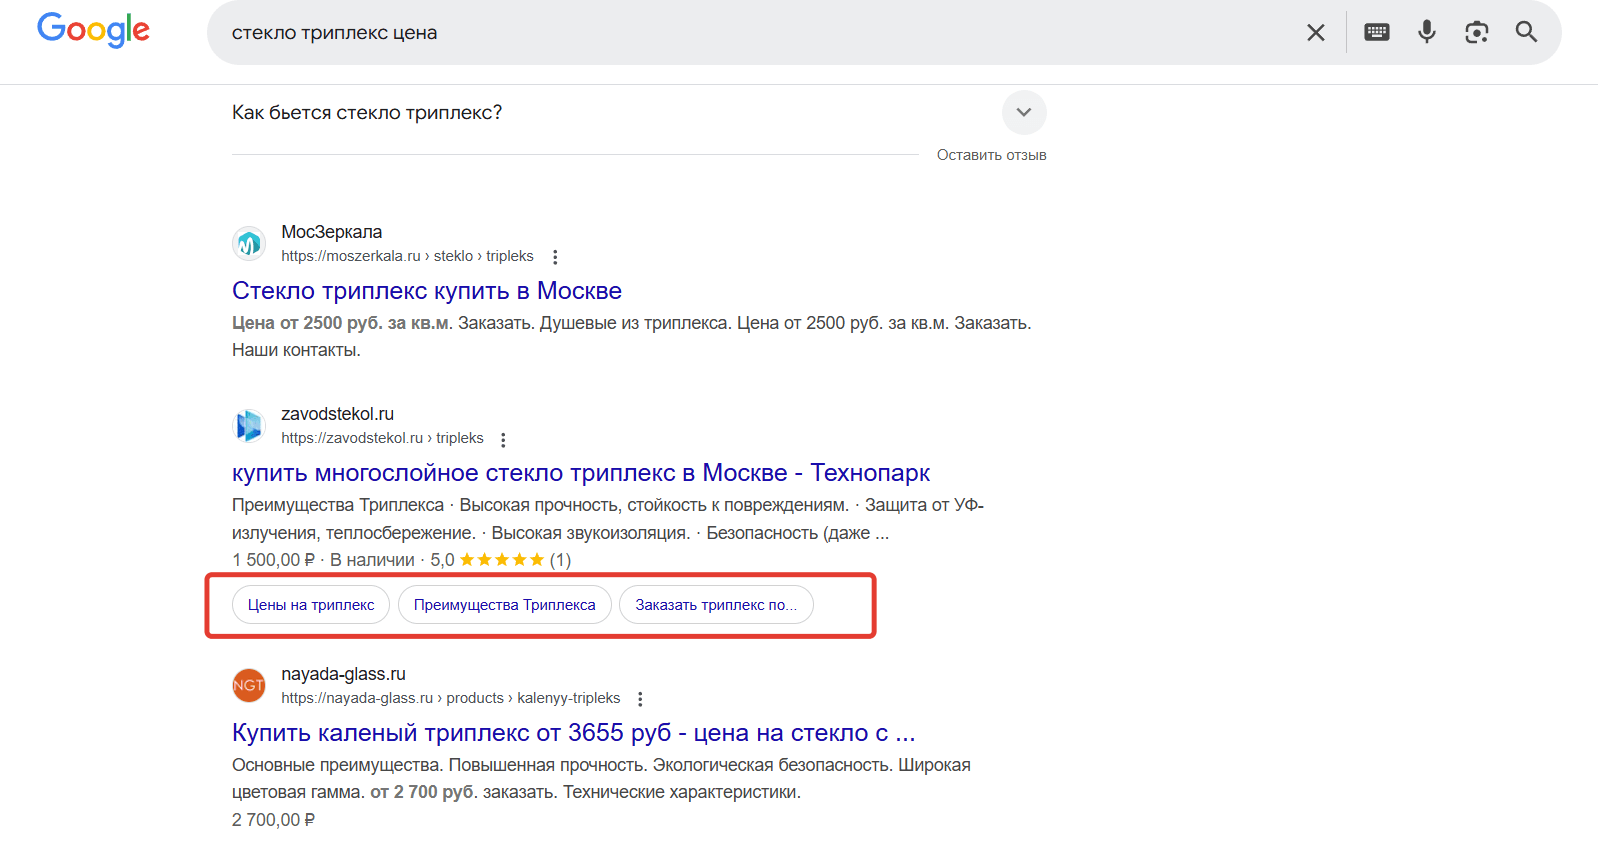This screenshot has width=1598, height=851.
Task: Click the Google logo
Action: coord(93,30)
